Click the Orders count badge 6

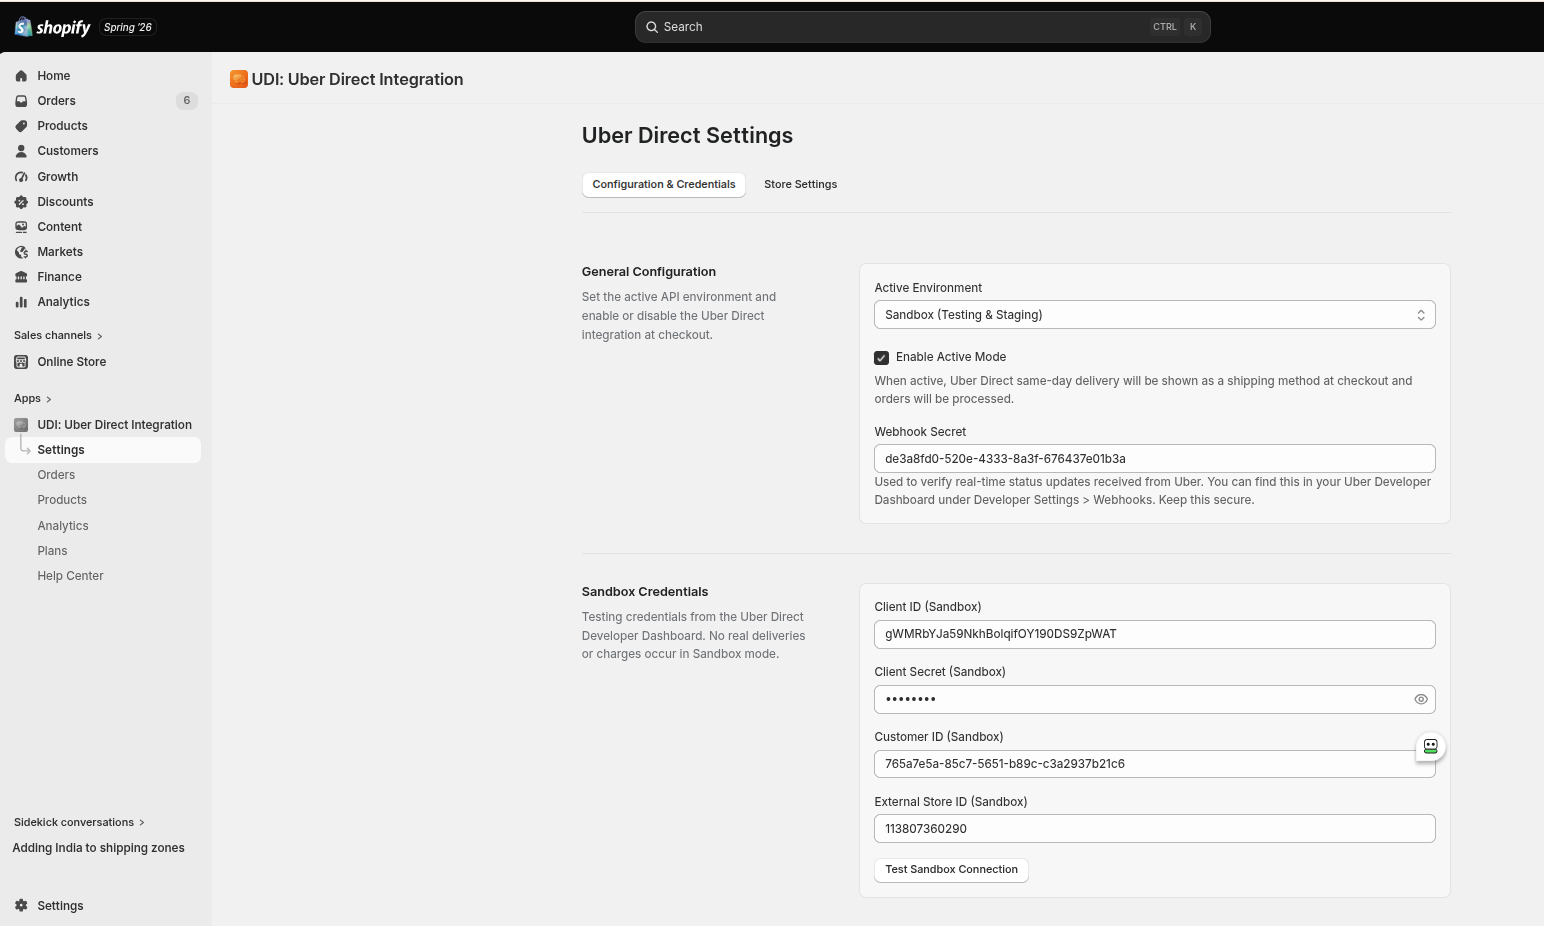(187, 101)
